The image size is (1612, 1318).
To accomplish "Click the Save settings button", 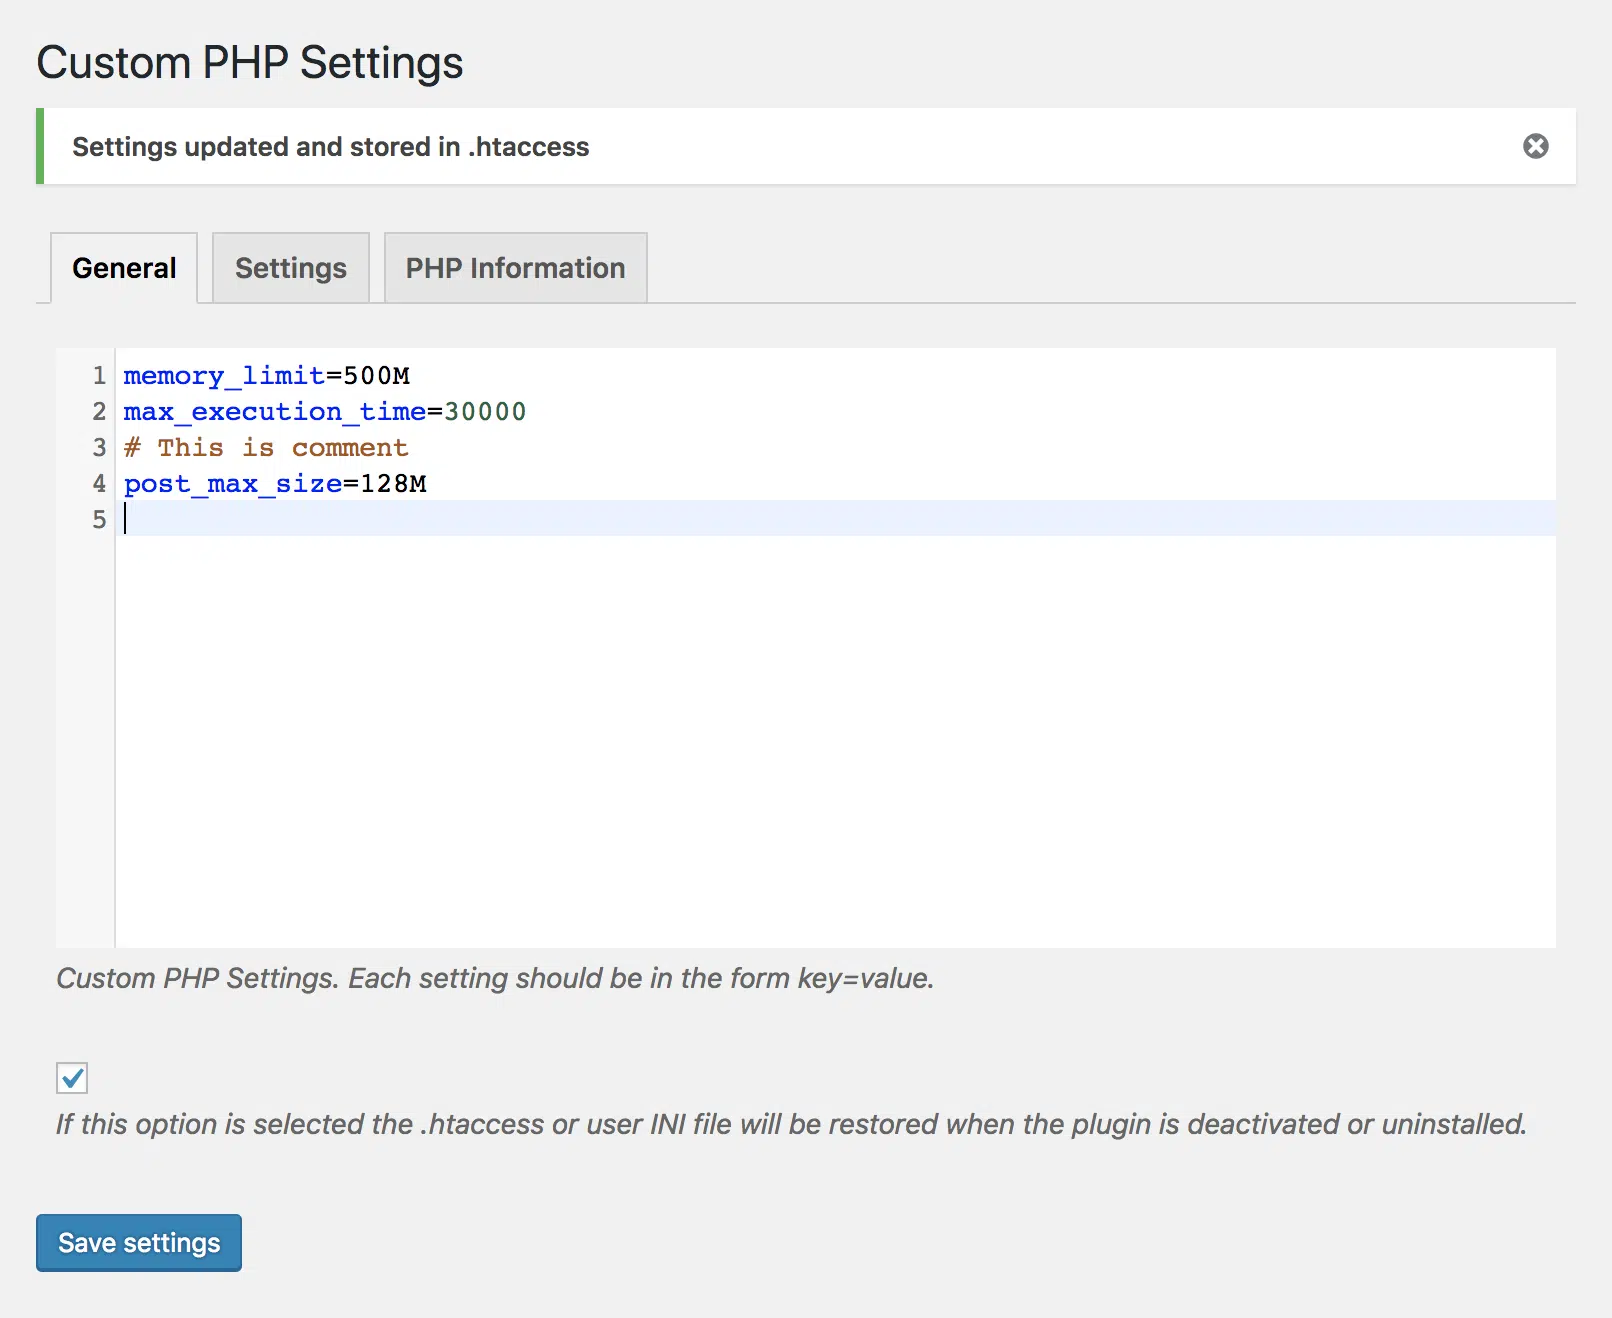I will coord(138,1242).
